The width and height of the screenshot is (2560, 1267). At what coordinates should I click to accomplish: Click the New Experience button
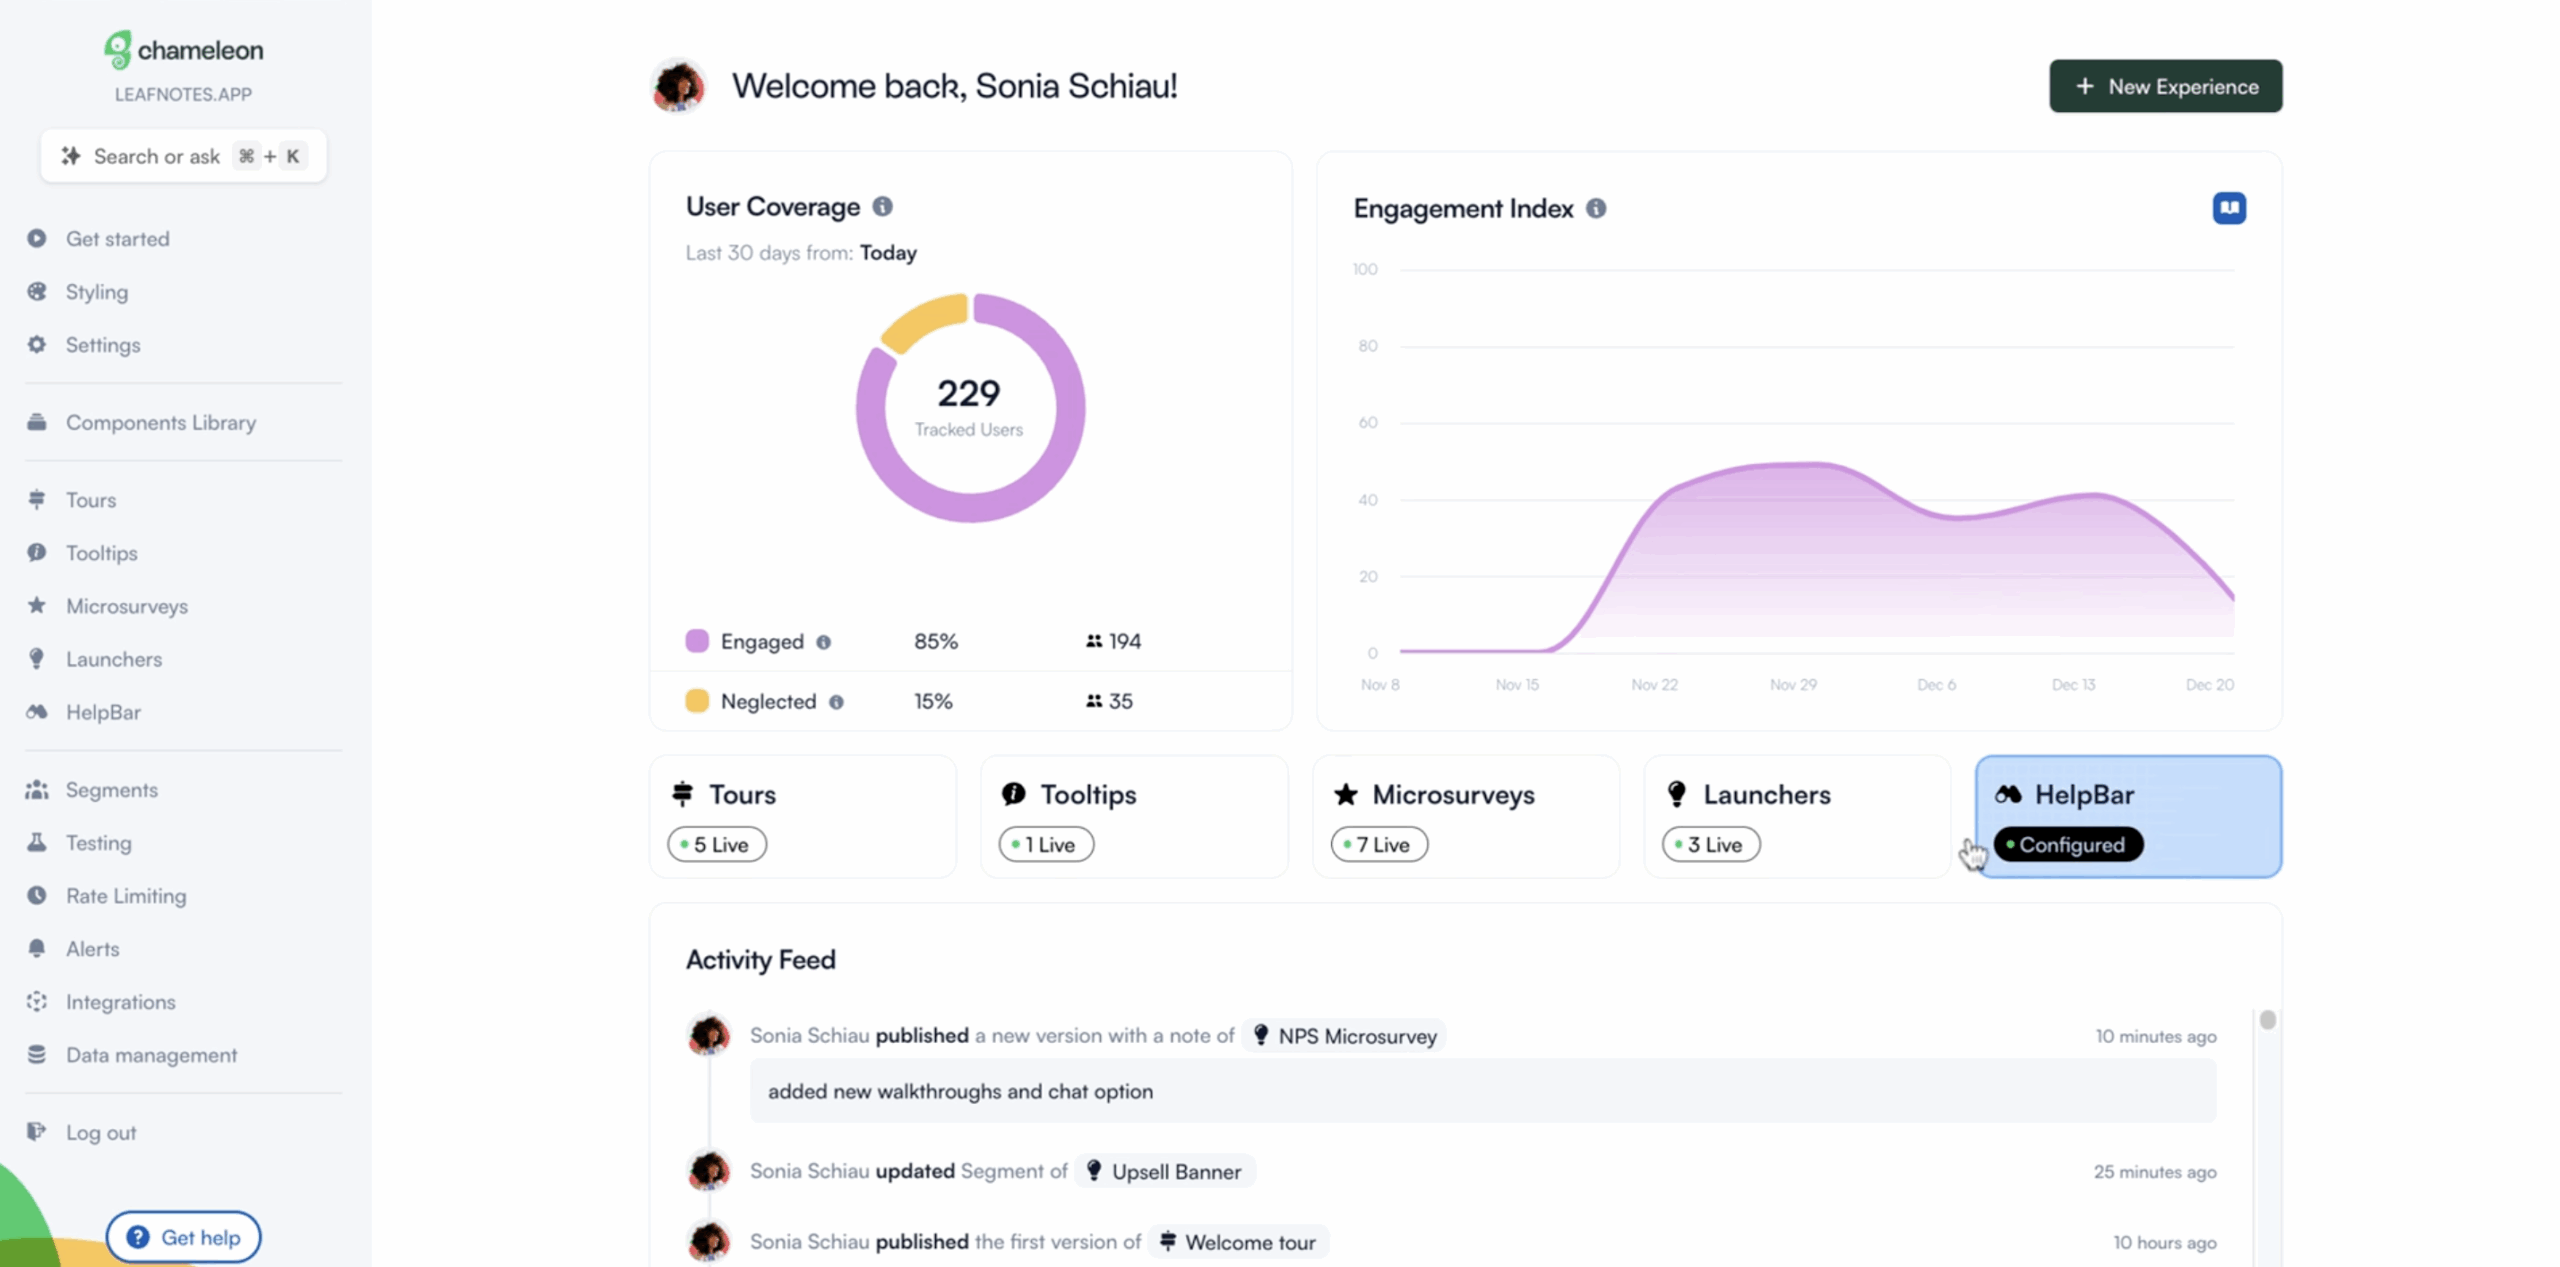point(2166,86)
